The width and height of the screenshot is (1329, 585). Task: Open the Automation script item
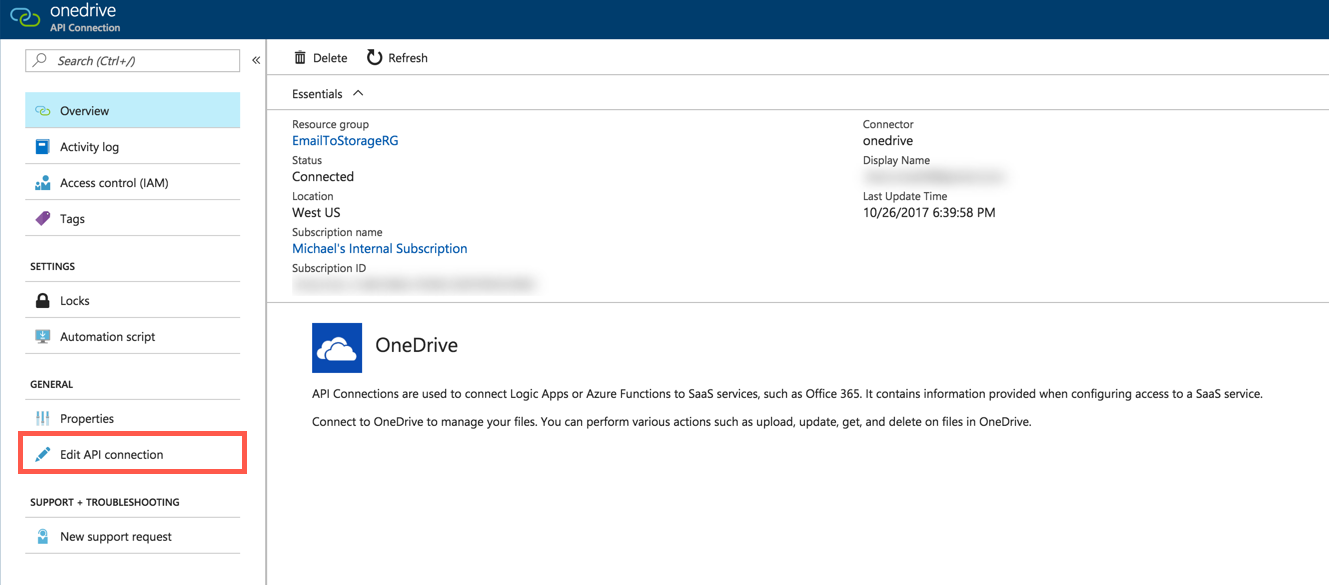click(132, 337)
